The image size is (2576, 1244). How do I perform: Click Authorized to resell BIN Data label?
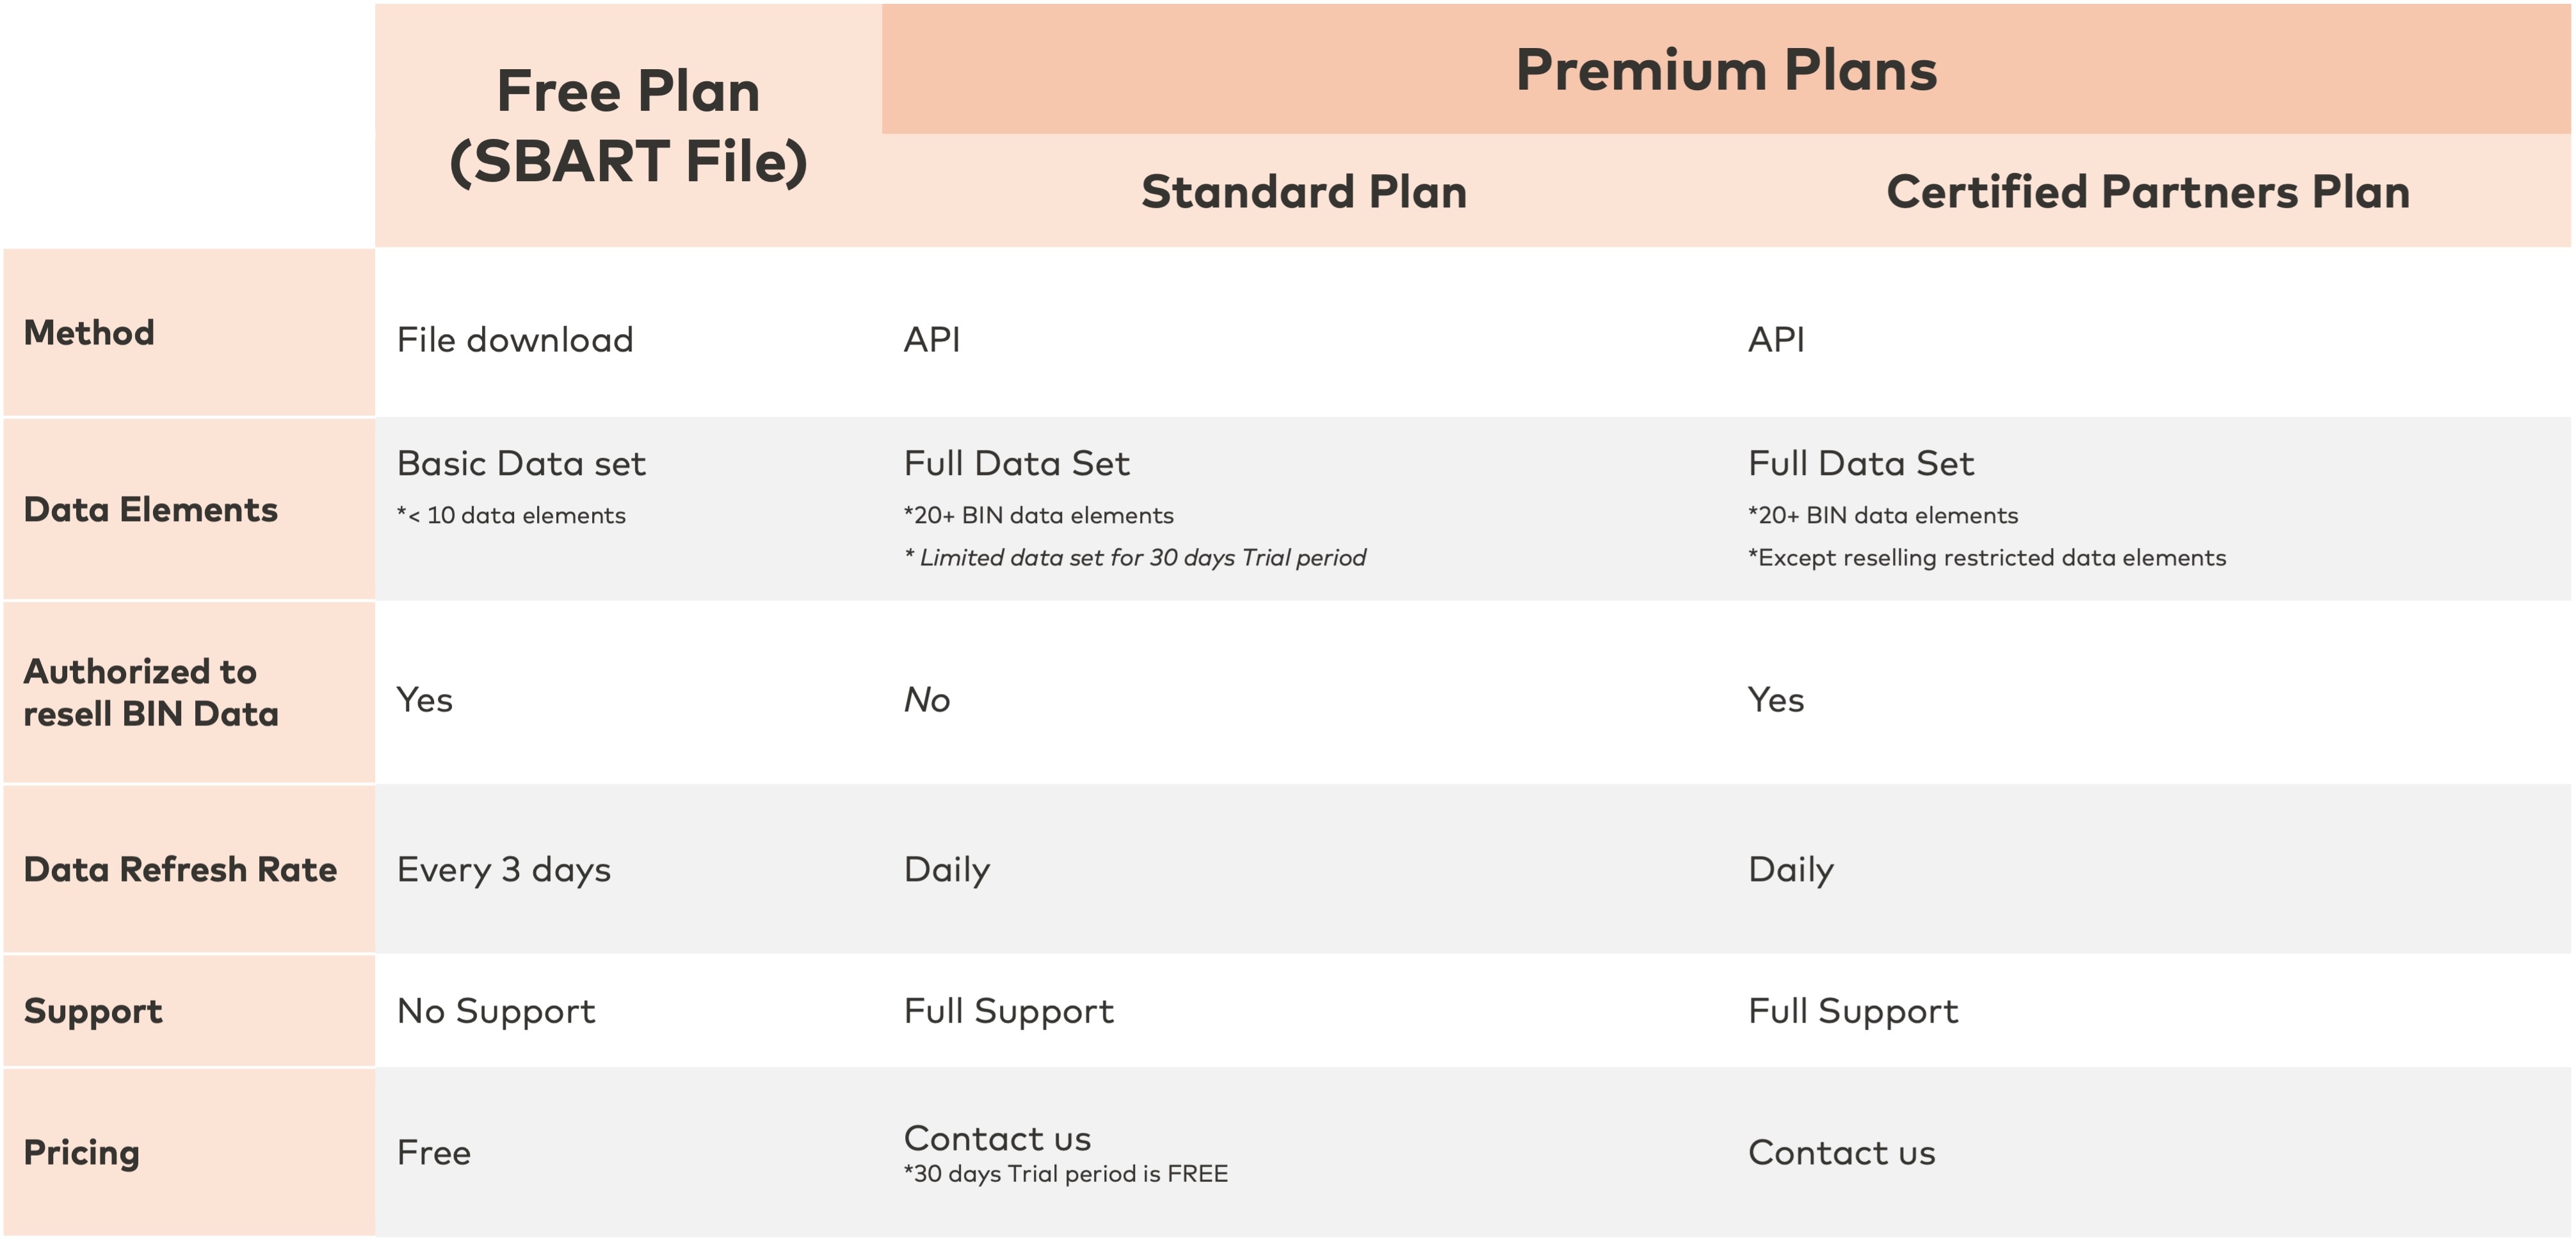click(151, 693)
